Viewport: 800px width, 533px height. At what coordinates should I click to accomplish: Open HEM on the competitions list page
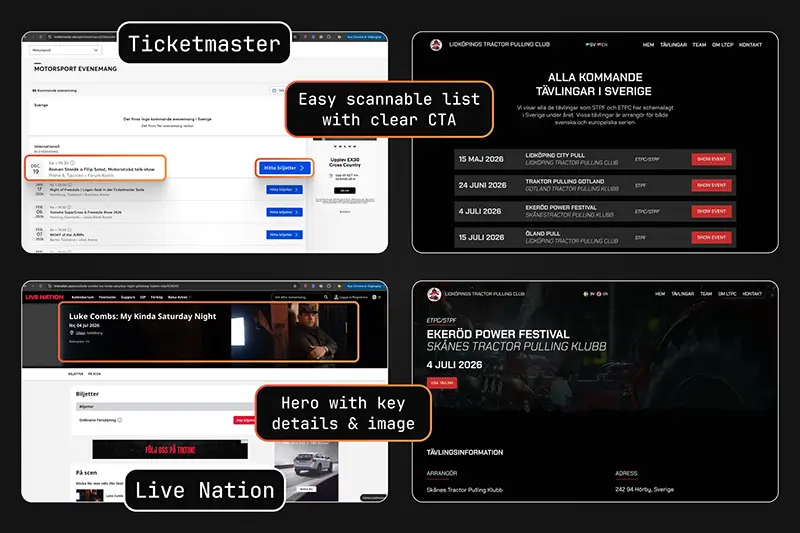(x=648, y=45)
